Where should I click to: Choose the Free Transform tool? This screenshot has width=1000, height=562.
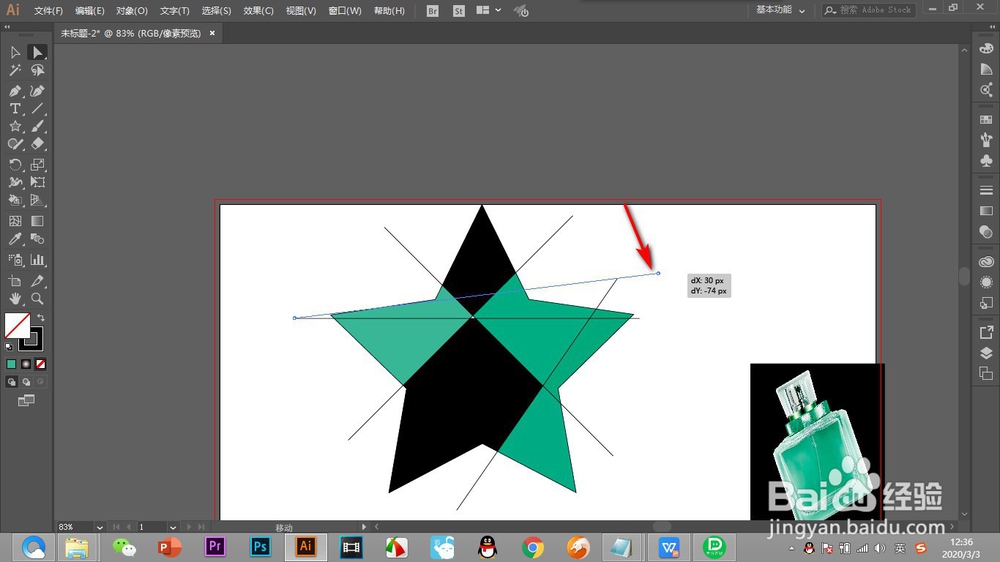38,182
